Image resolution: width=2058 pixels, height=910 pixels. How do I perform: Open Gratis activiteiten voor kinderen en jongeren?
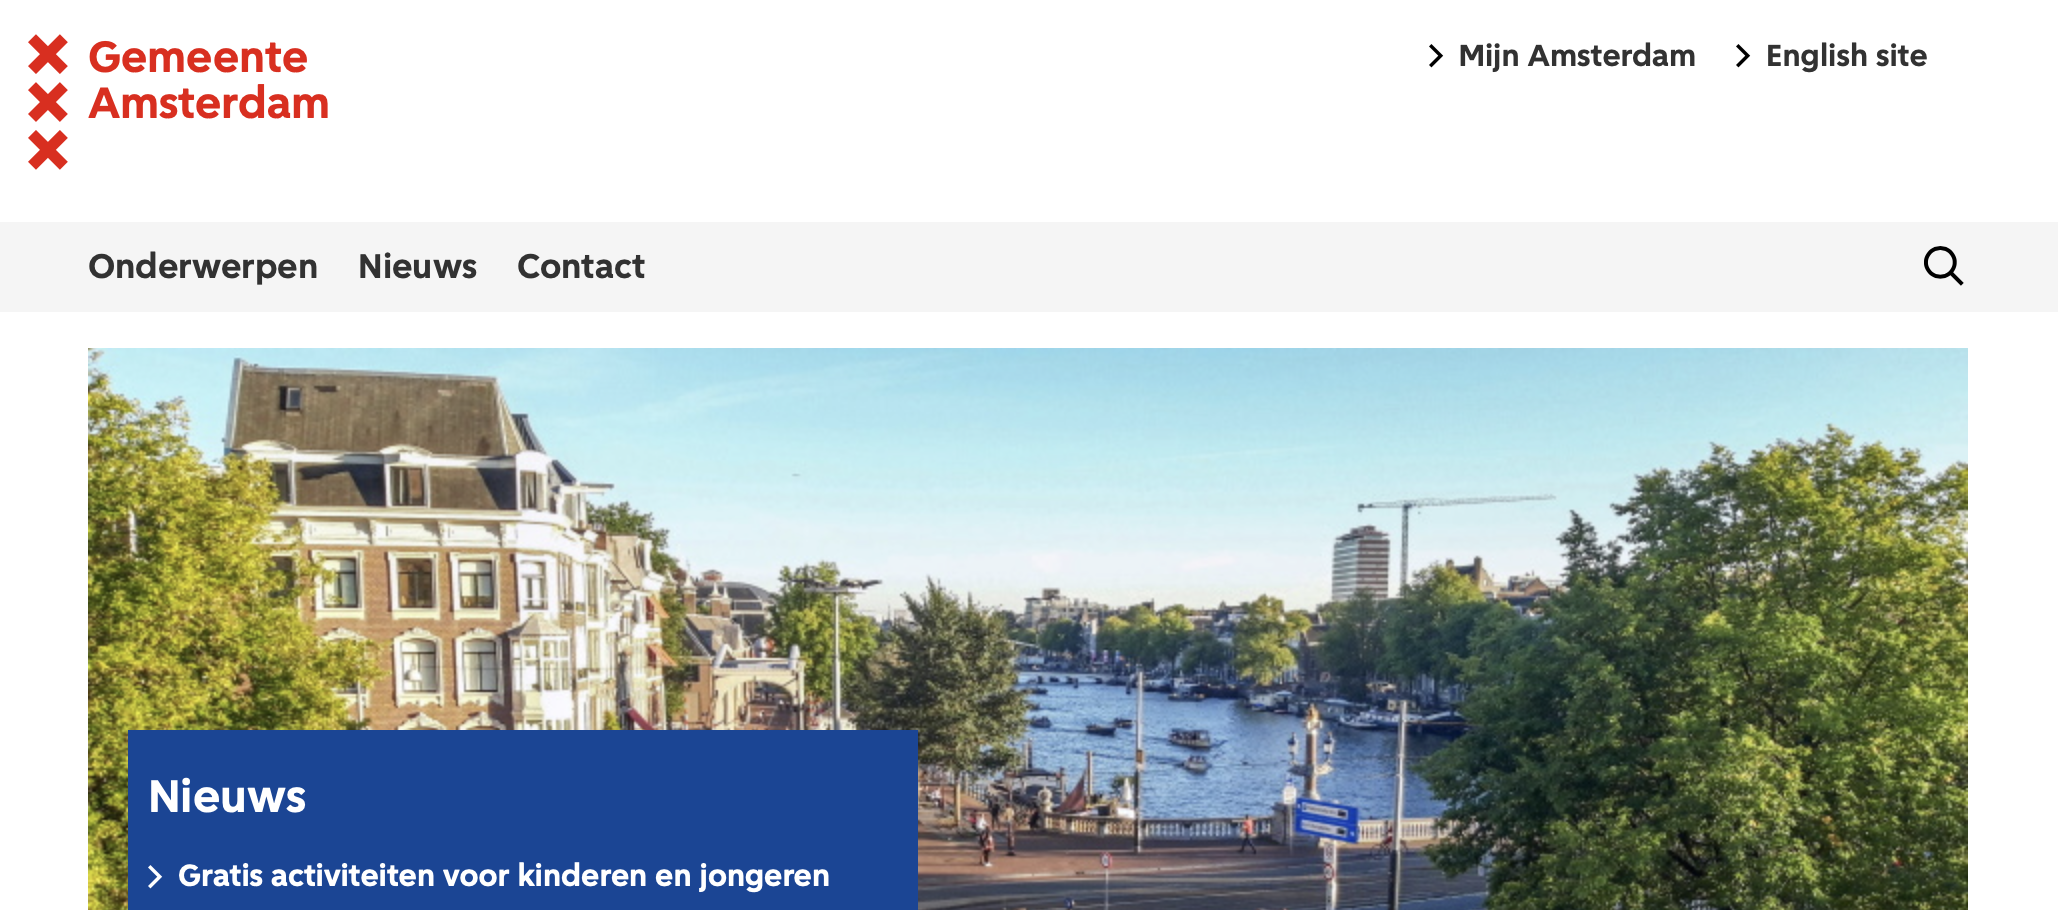click(x=489, y=876)
